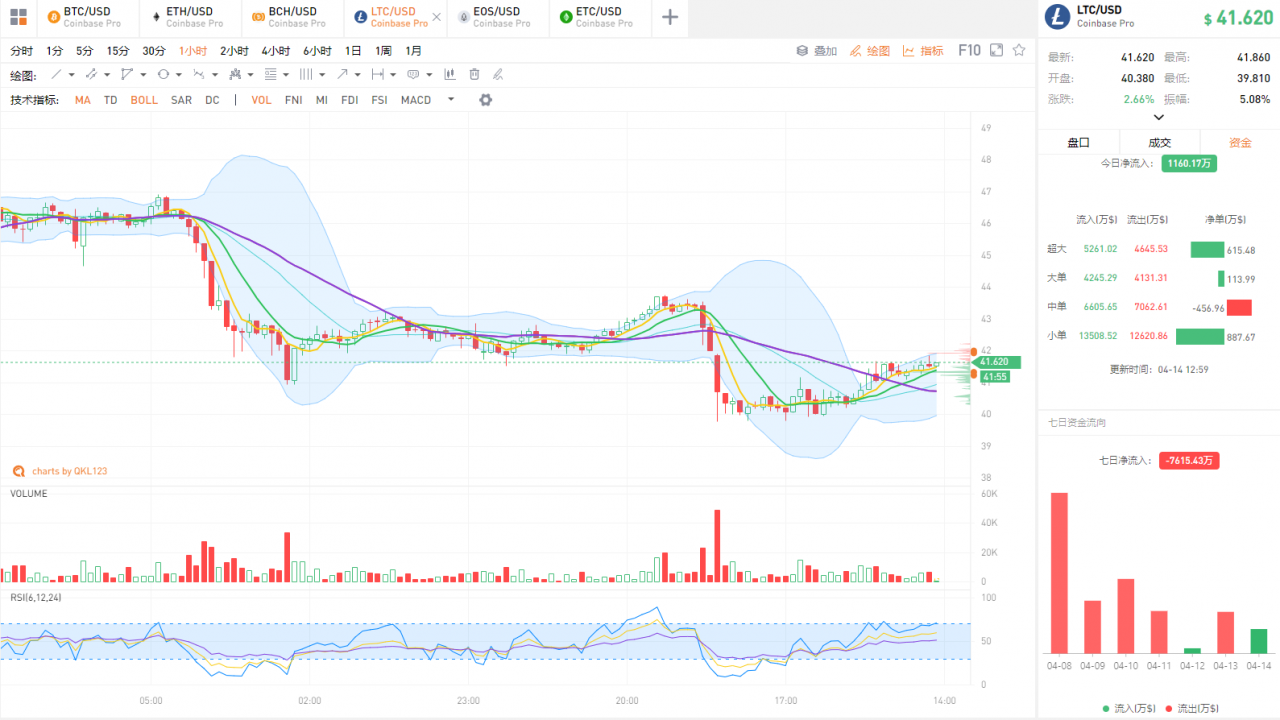Switch to the BTC/USD tab
The width and height of the screenshot is (1280, 720).
87,17
